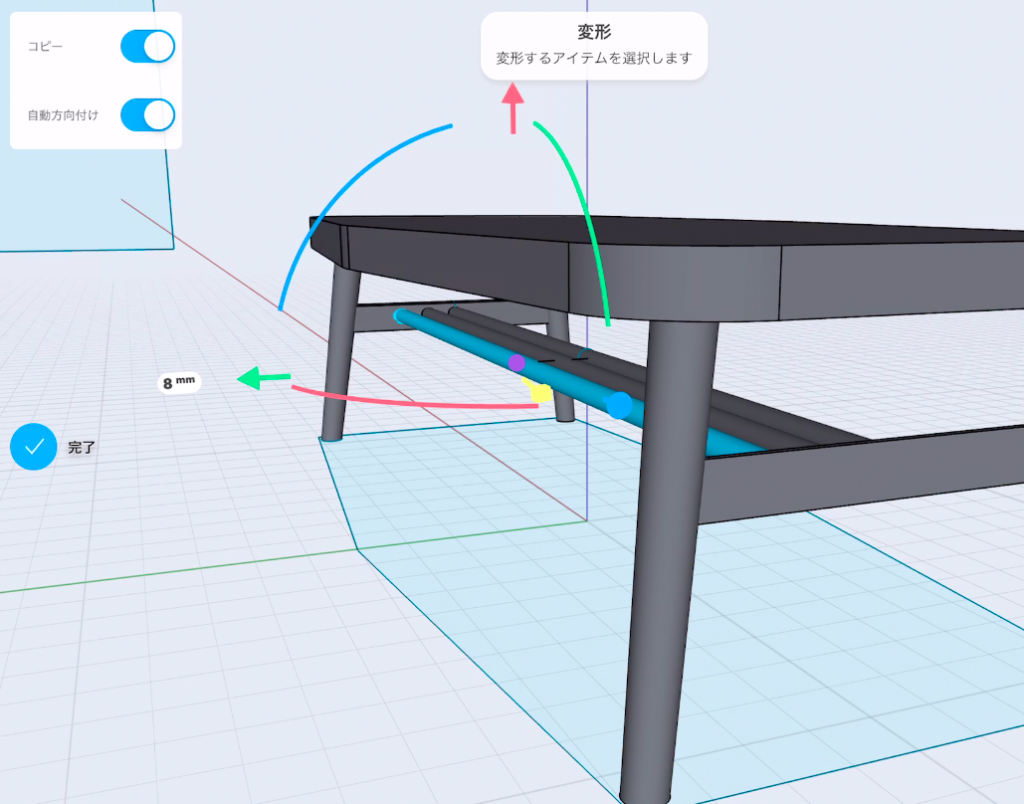Select the green leftward move arrow

263,378
